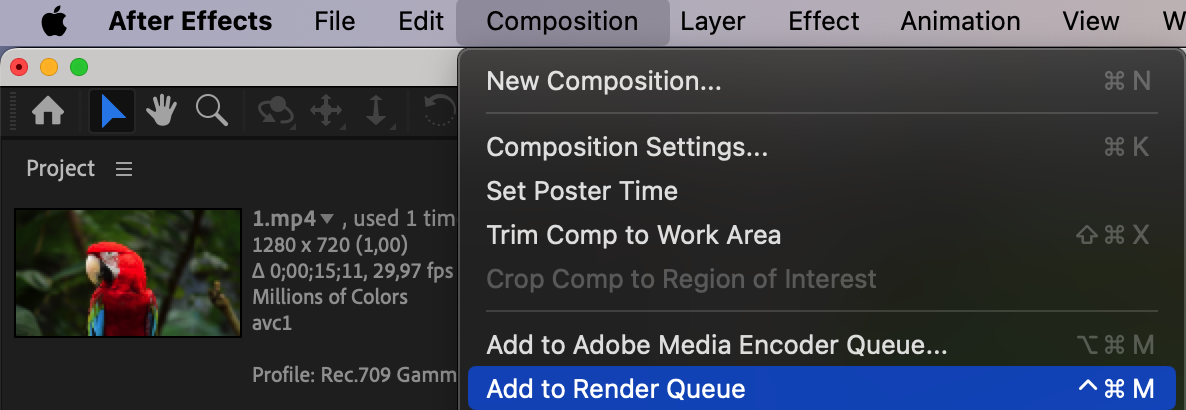
Task: Open the Project panel options menu
Action: point(124,169)
